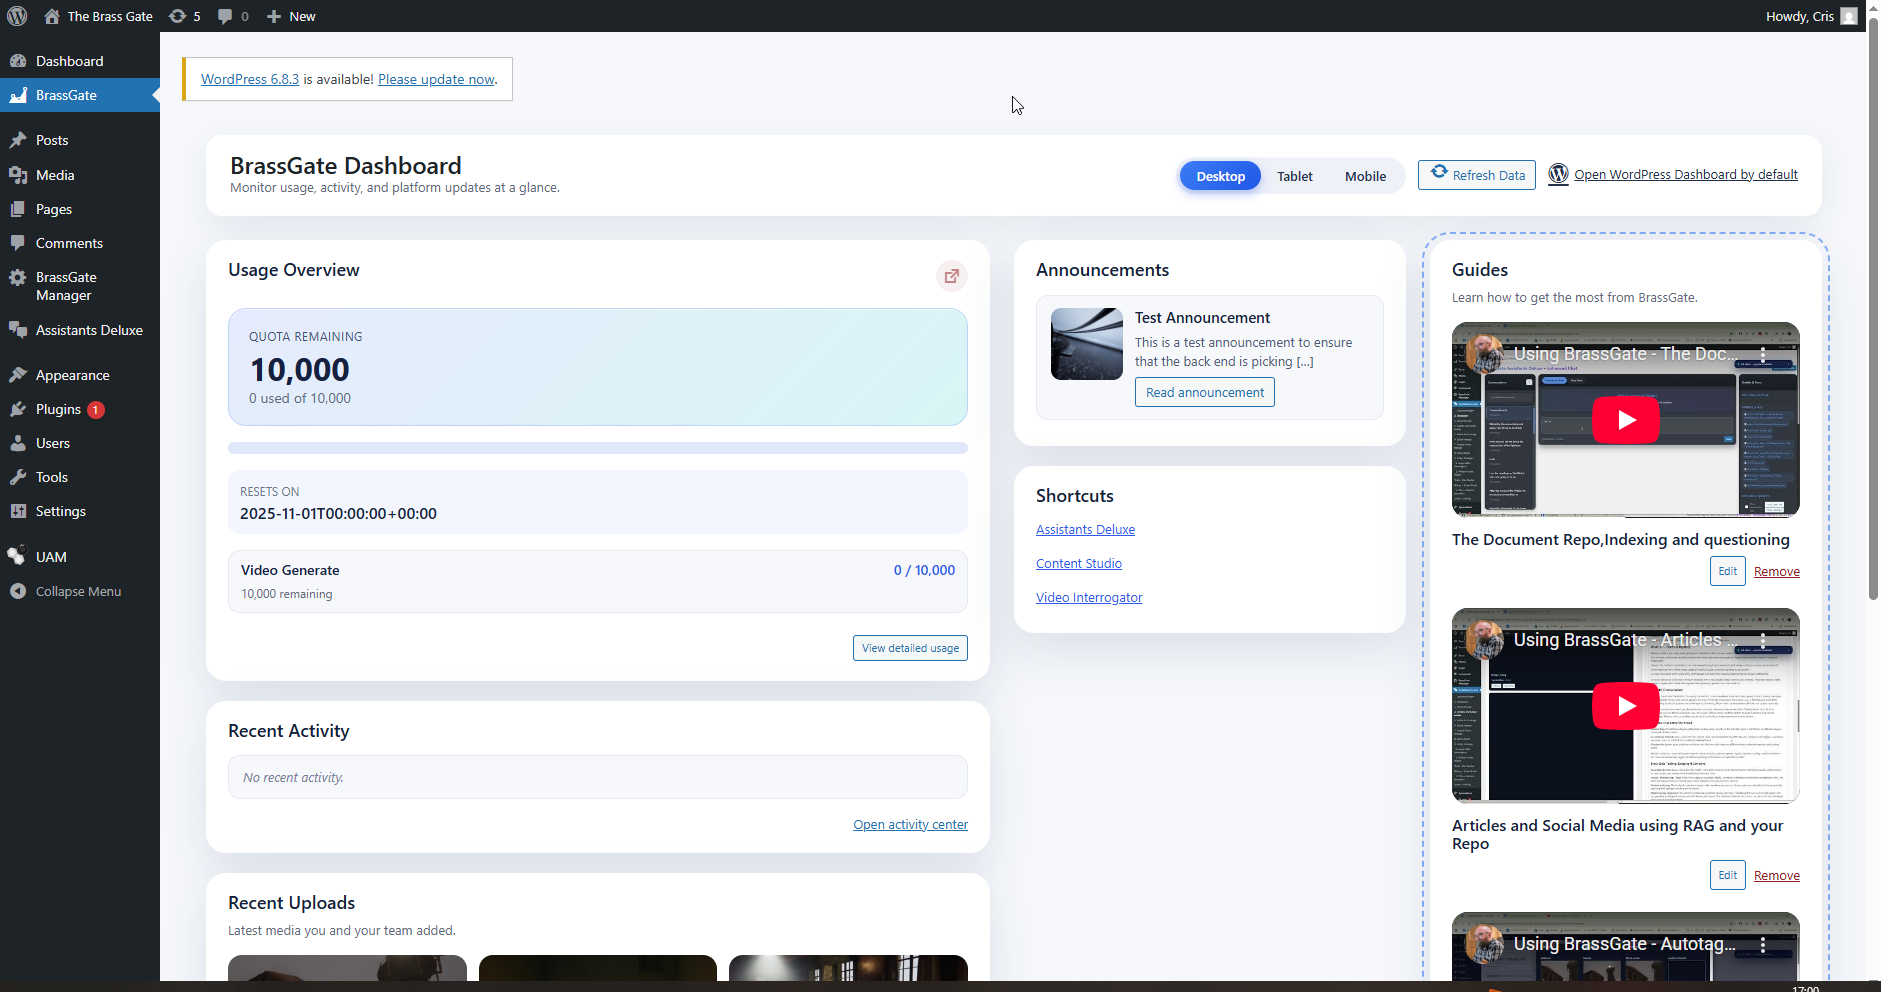Open Plugins in the sidebar

tap(58, 409)
